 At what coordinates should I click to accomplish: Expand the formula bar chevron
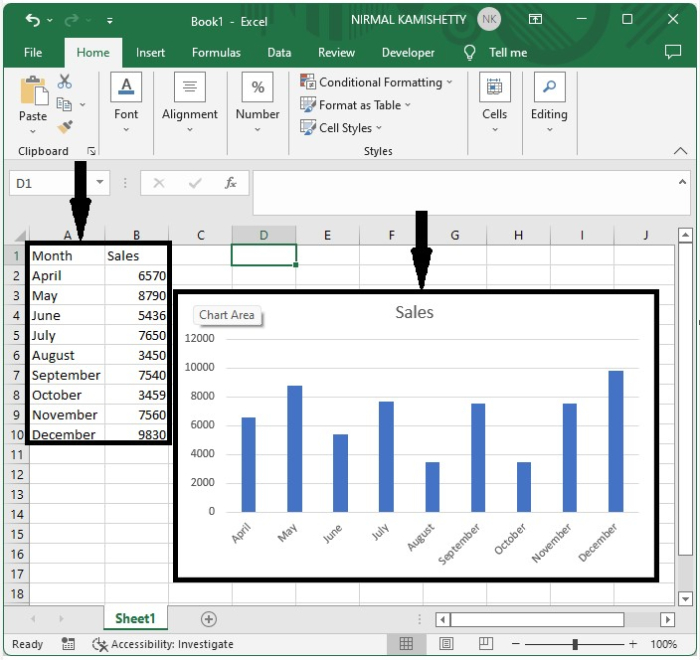pyautogui.click(x=682, y=182)
